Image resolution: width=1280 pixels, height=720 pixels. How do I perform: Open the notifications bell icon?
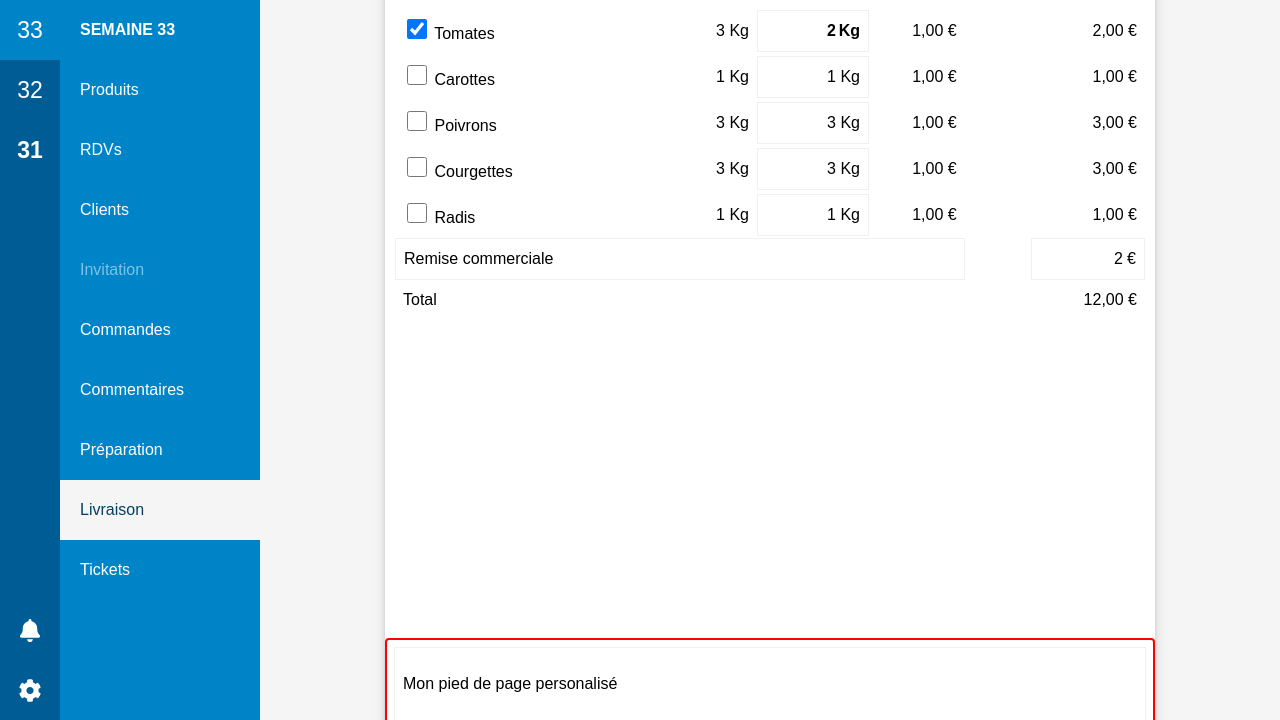(x=30, y=630)
